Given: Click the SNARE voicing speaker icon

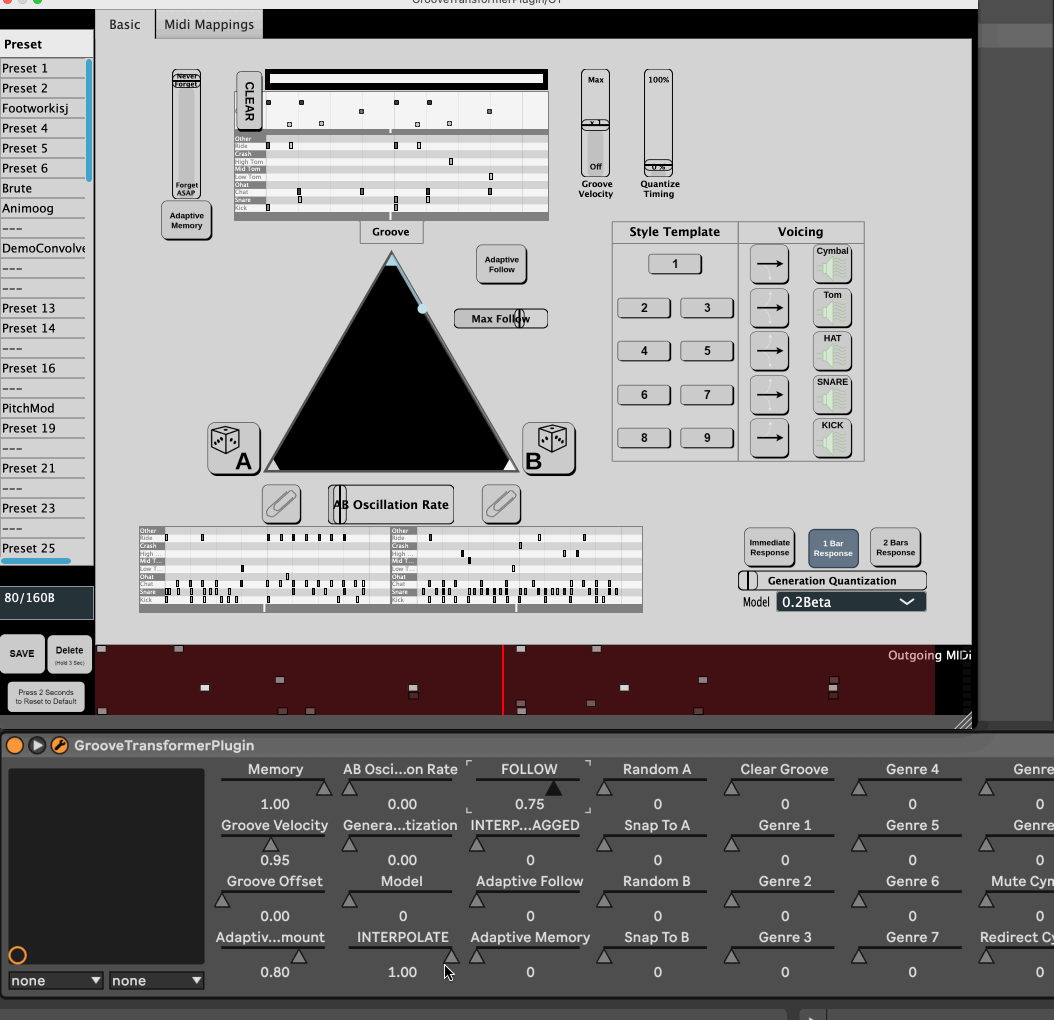Looking at the screenshot, I should tap(832, 396).
